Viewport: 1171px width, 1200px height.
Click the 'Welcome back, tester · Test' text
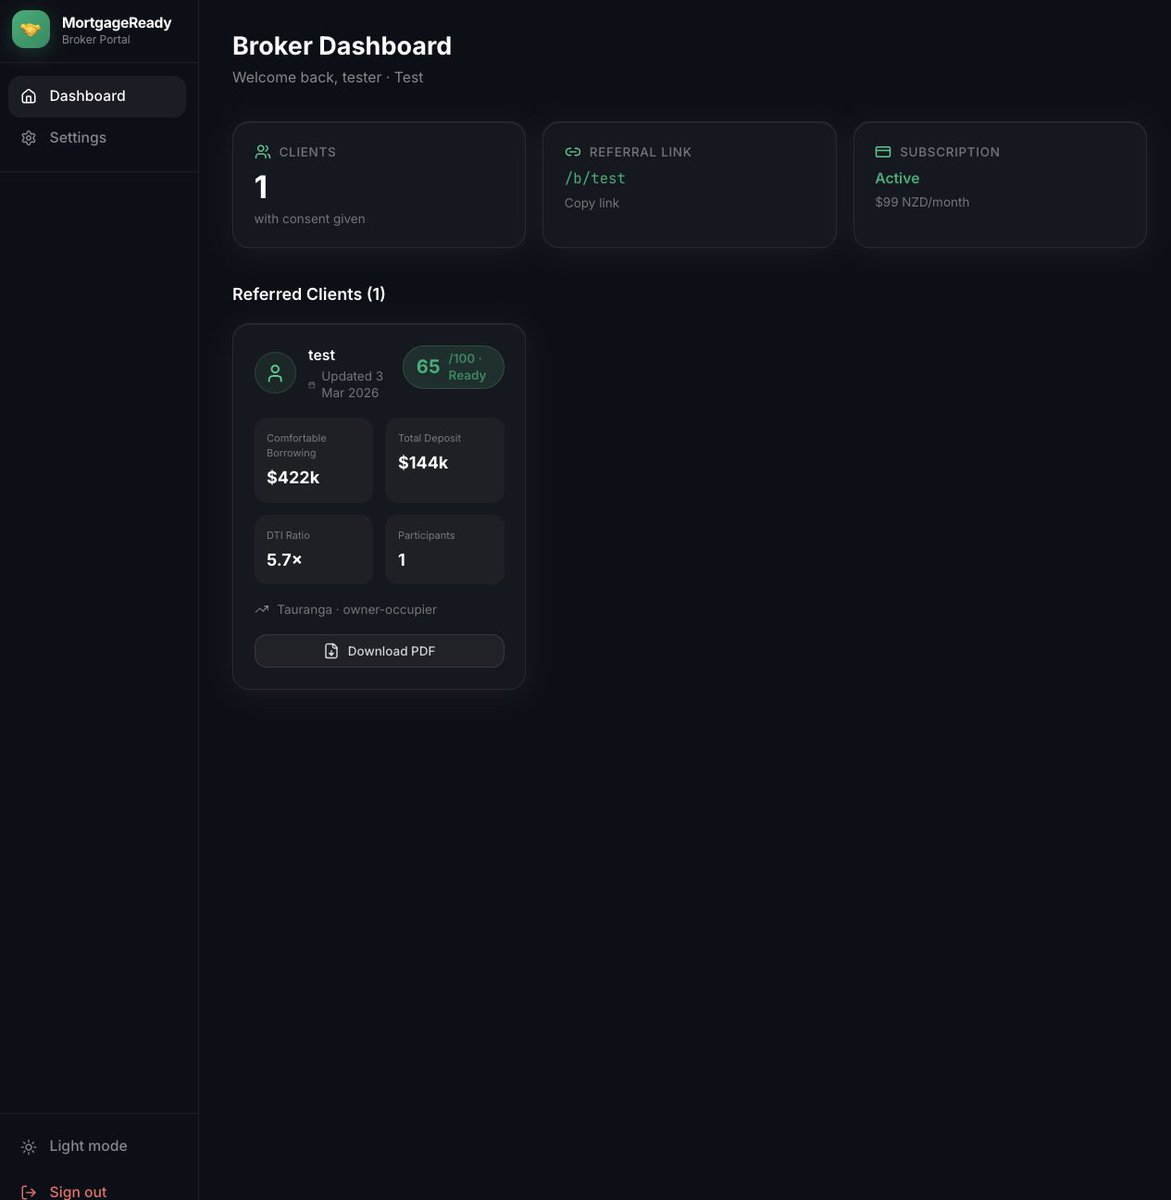(x=328, y=77)
